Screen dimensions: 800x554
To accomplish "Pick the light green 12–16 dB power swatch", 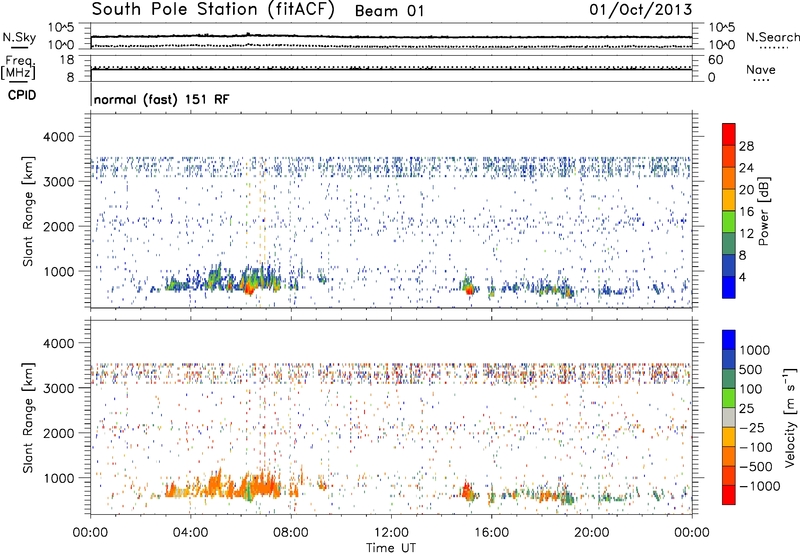I will [x=729, y=222].
